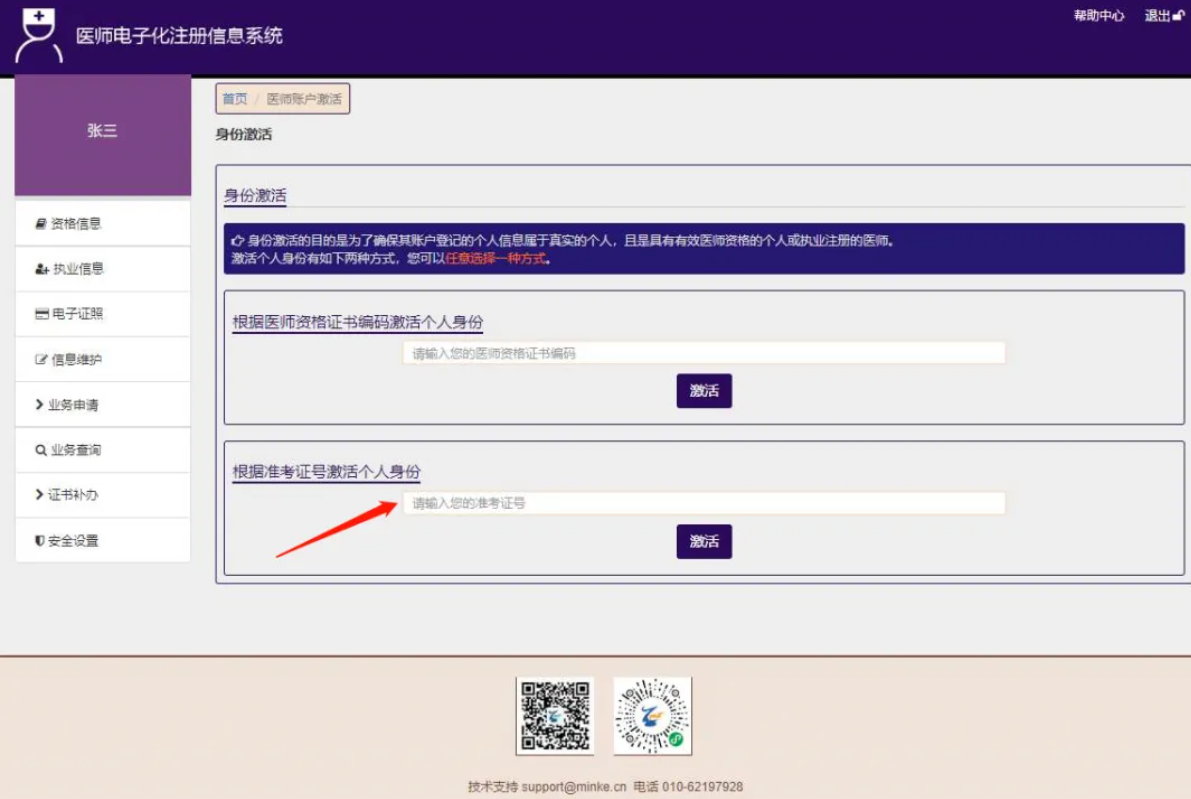Click the 安全设置 shield icon
Image resolution: width=1191 pixels, height=799 pixels.
pos(40,541)
